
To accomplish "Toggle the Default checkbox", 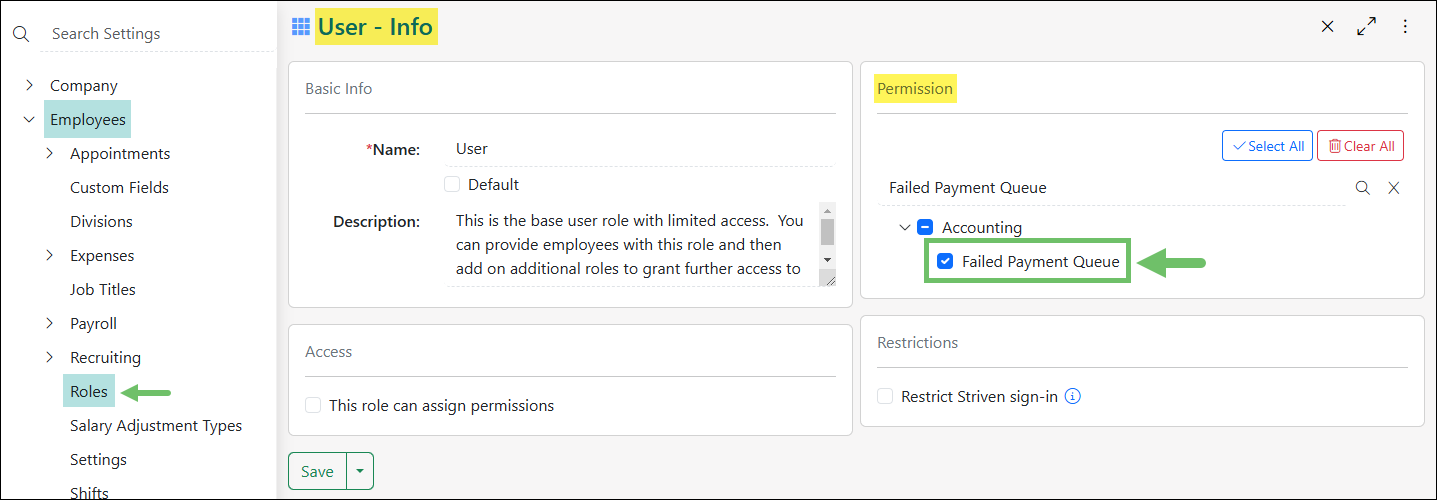I will coord(452,184).
